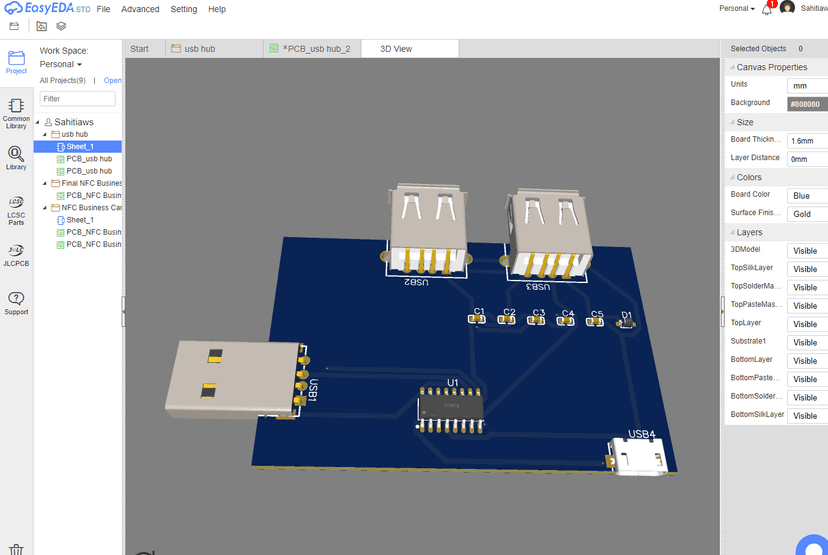Image resolution: width=828 pixels, height=555 pixels.
Task: Open the Library search icon
Action: [x=16, y=158]
